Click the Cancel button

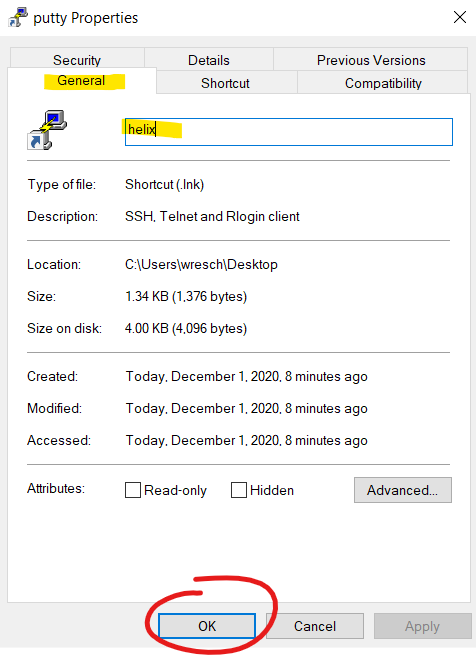pos(315,626)
